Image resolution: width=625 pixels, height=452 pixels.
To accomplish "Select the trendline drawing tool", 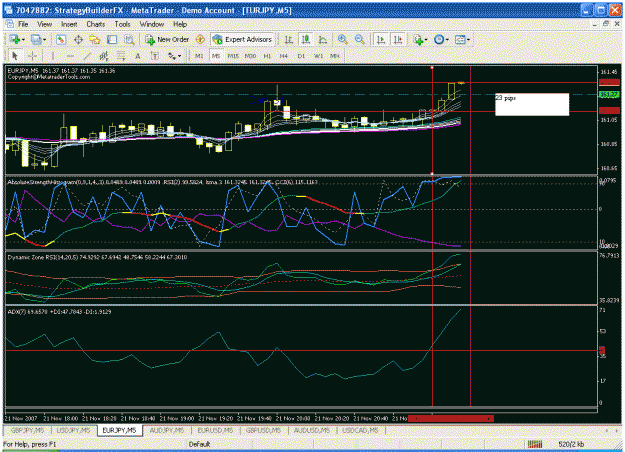I will tap(87, 56).
